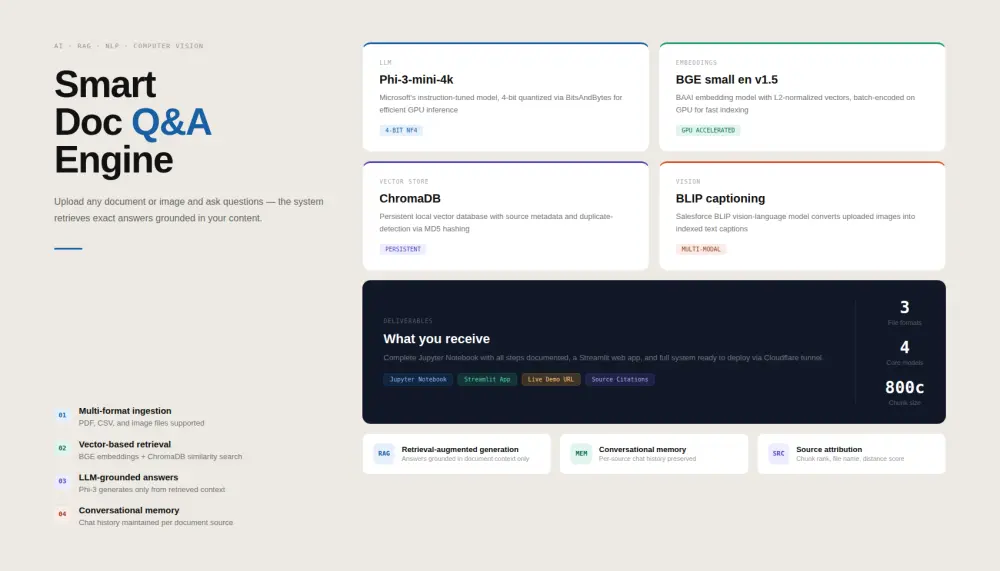
Task: Click the Streamlit App pill
Action: pos(487,380)
